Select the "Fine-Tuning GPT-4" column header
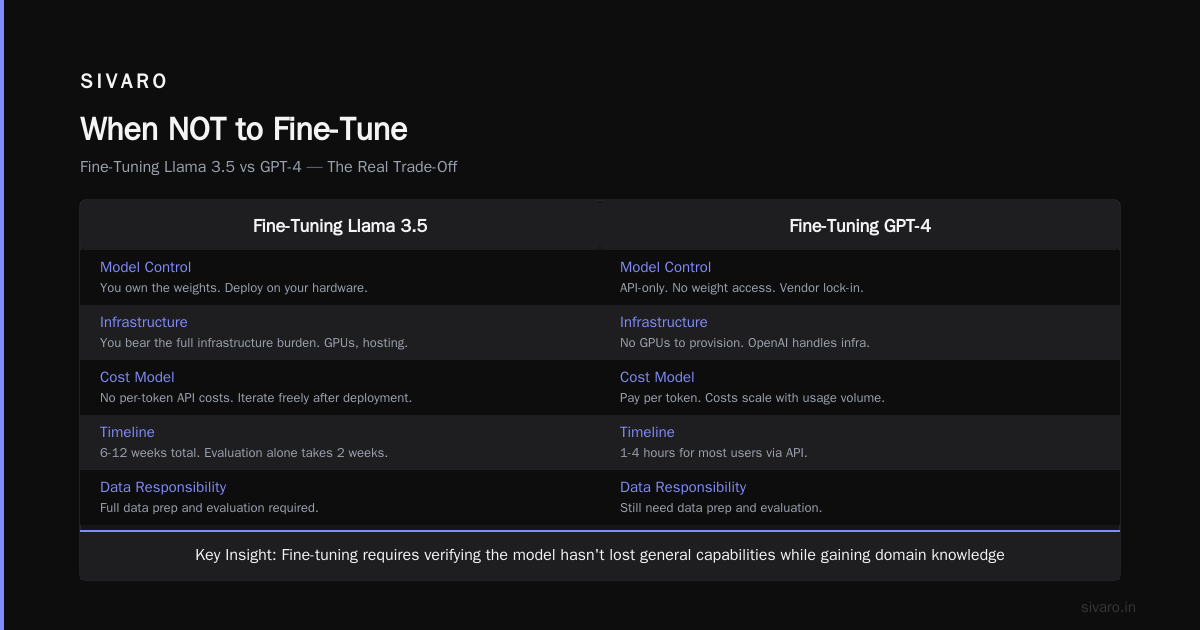The image size is (1200, 630). click(860, 226)
